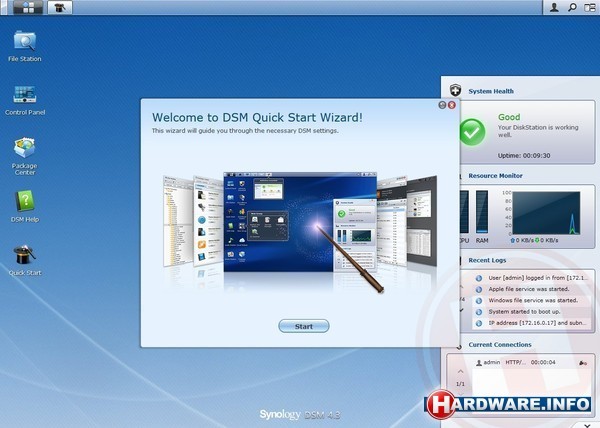Viewport: 600px width, 428px height.
Task: Click the System Health shield icon
Action: click(x=455, y=91)
